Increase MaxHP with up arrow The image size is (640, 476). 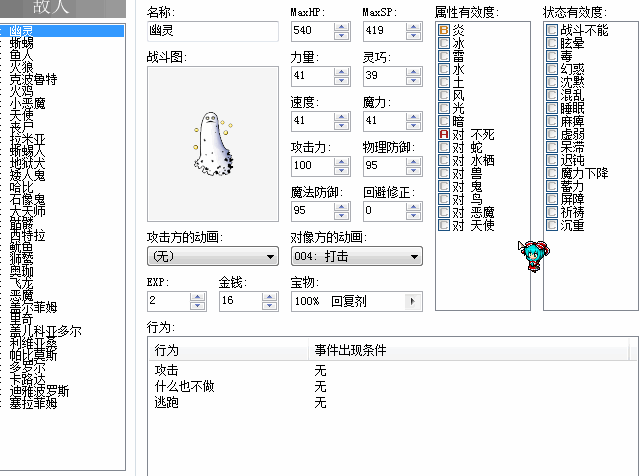(342, 27)
